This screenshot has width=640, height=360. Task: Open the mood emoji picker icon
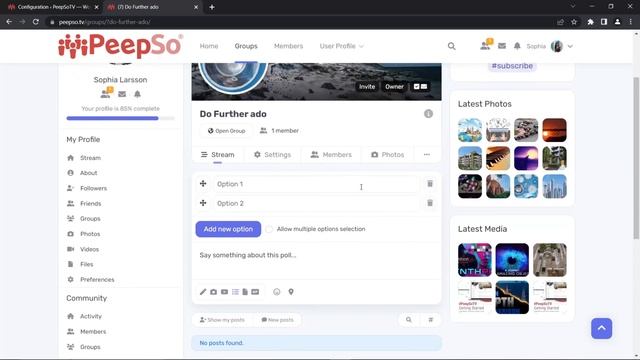277,292
